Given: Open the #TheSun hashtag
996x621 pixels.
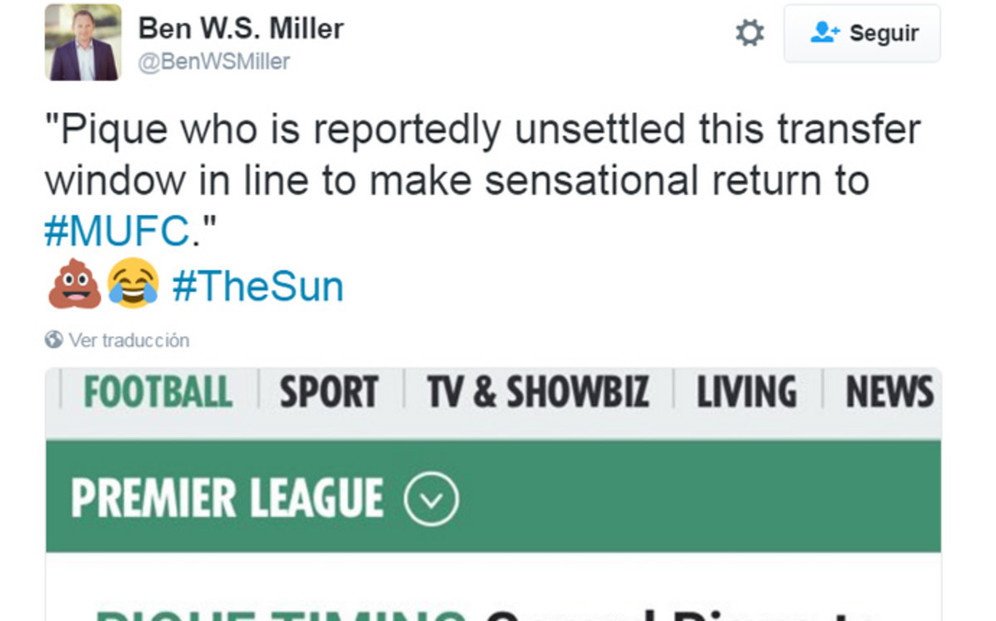Looking at the screenshot, I should click(257, 287).
